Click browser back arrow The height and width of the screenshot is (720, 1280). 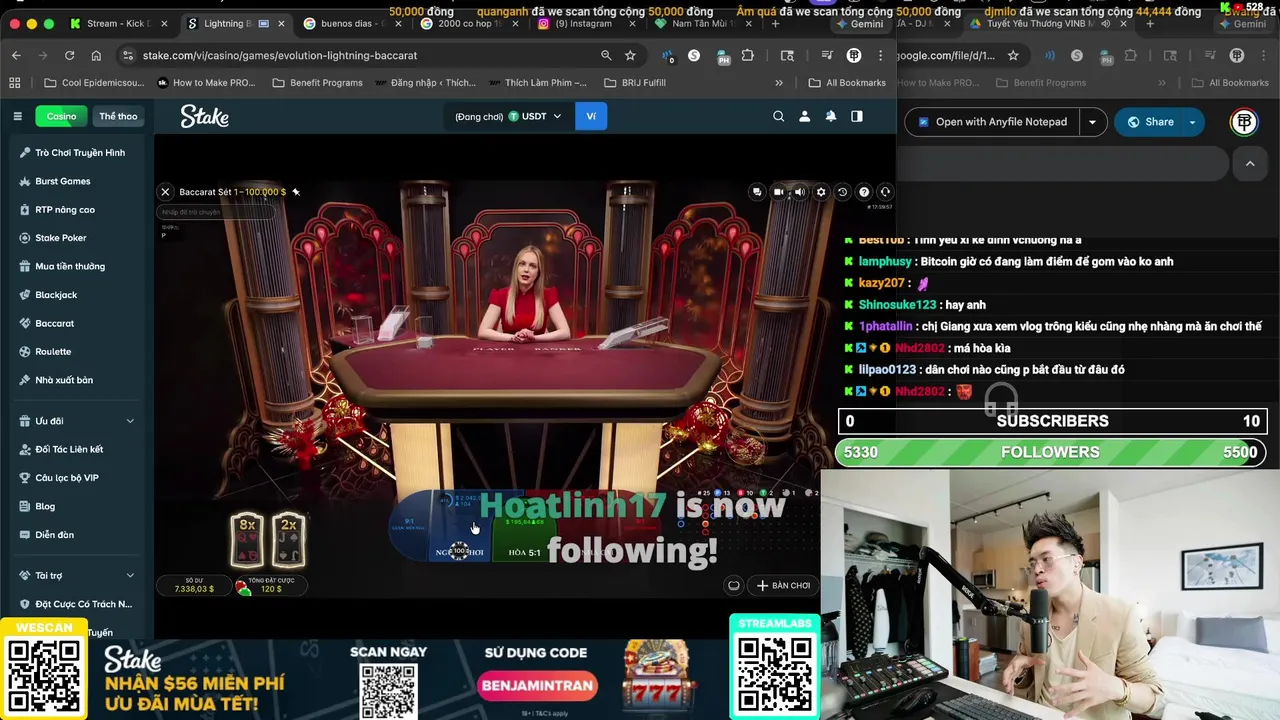point(16,55)
